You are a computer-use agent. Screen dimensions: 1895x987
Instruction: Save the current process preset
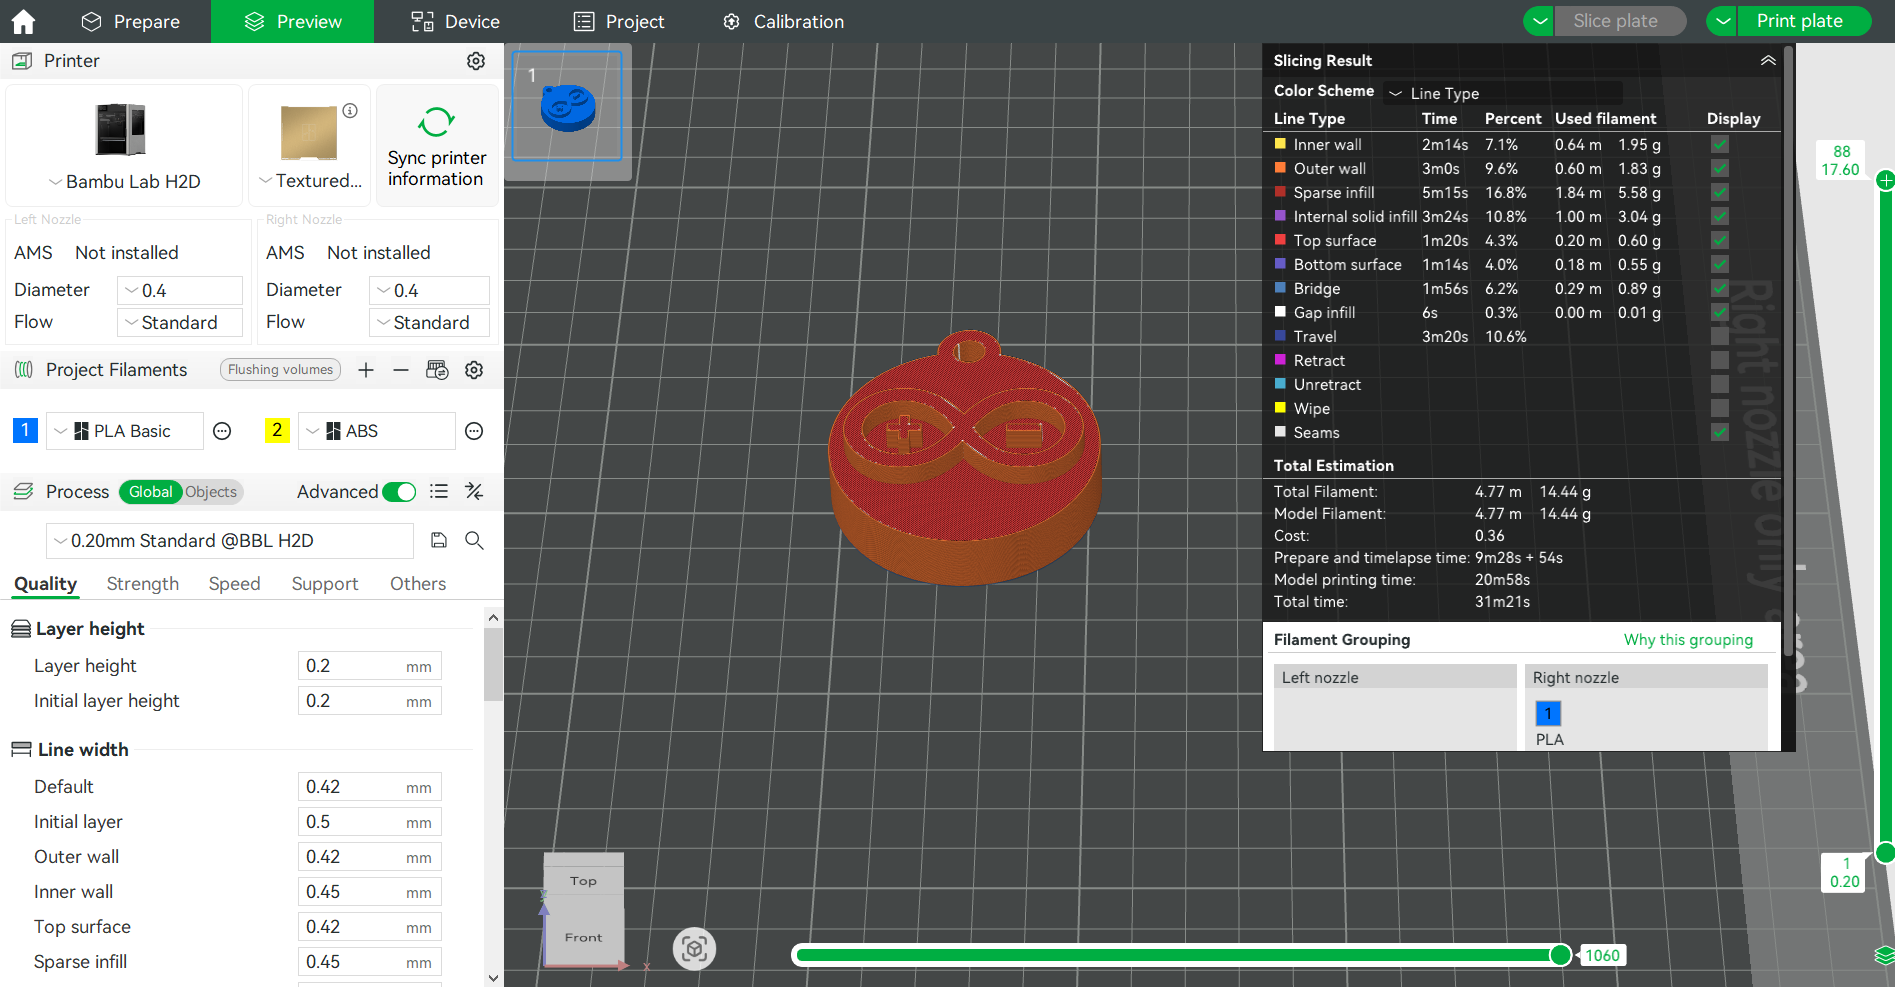(439, 540)
